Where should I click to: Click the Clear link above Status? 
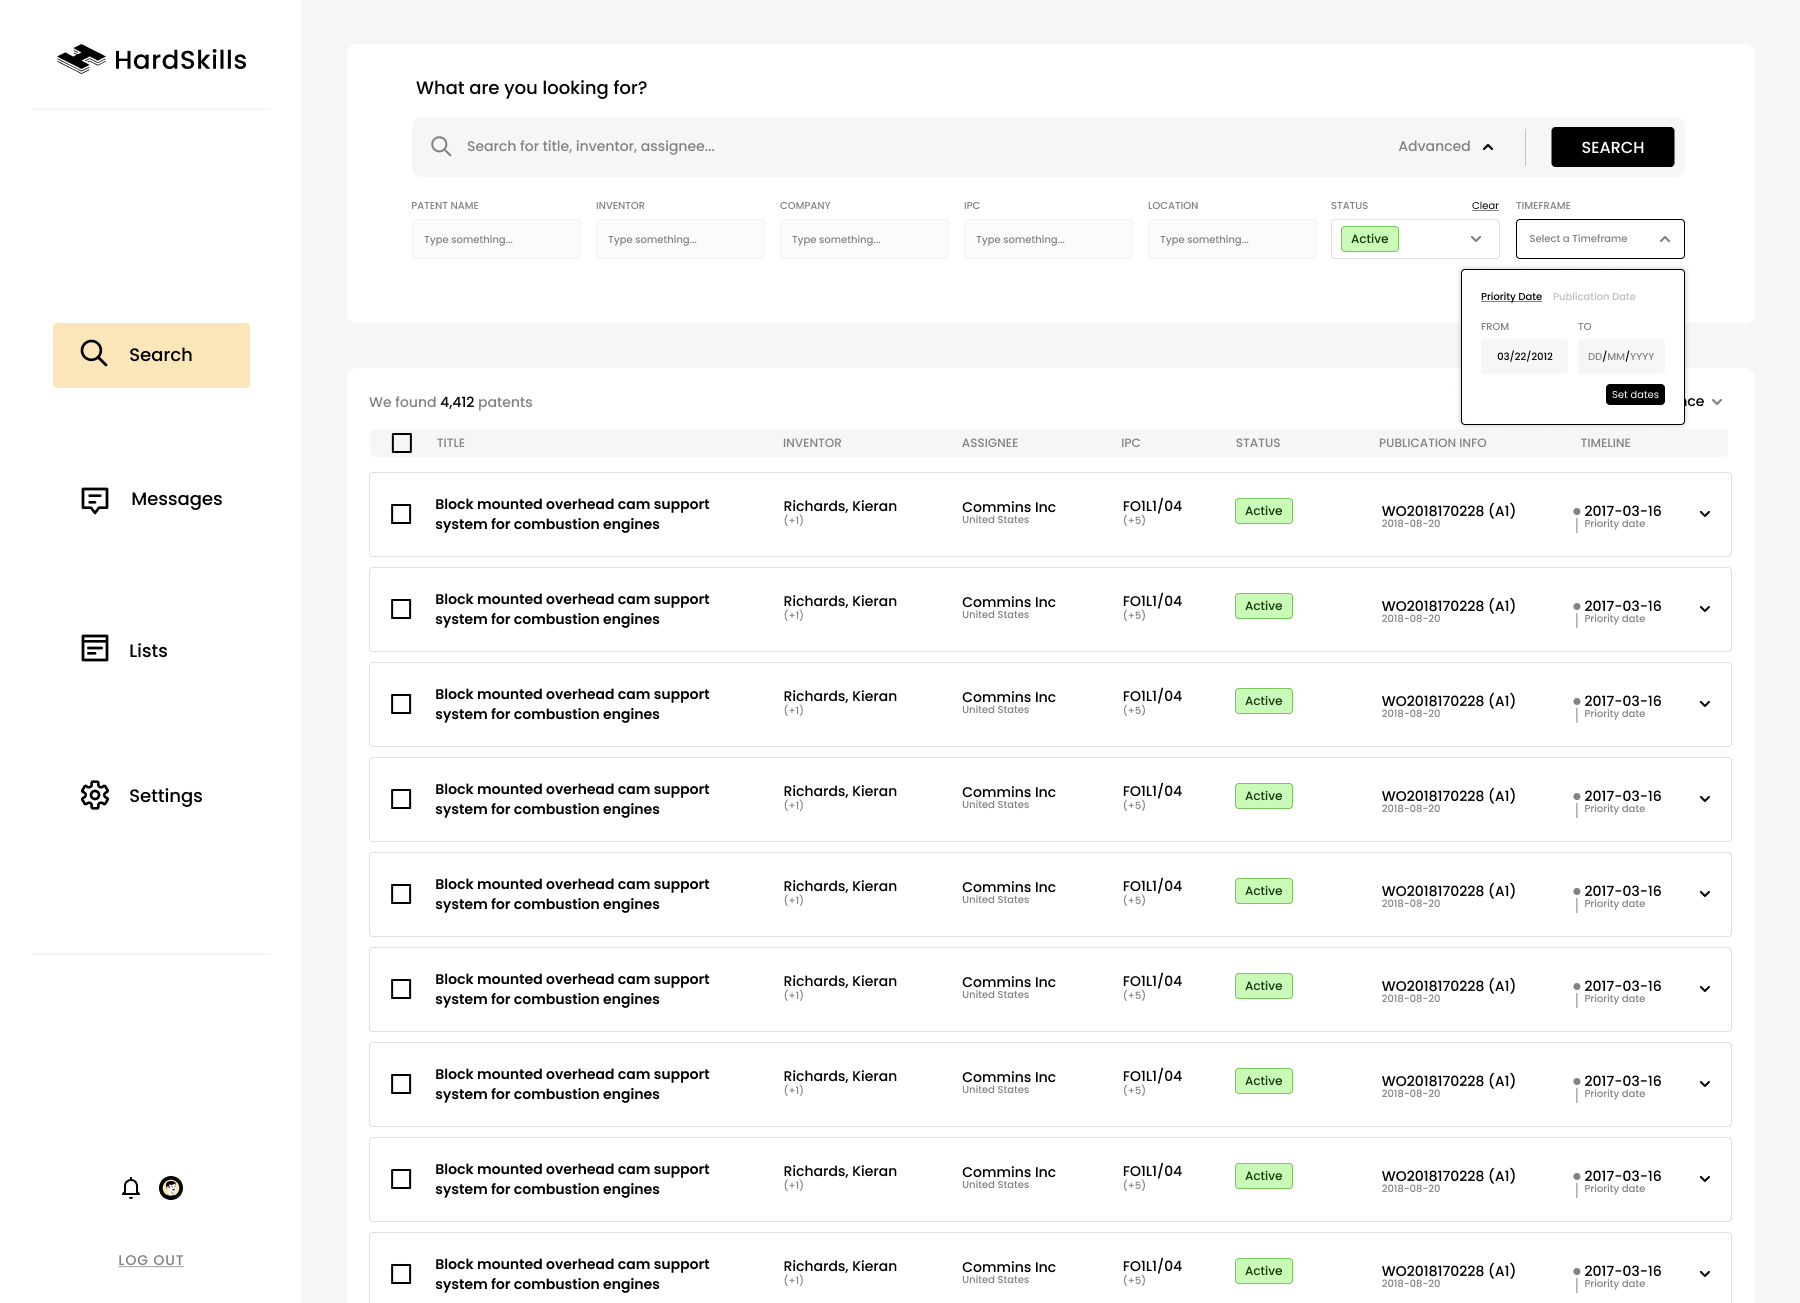[x=1485, y=206]
